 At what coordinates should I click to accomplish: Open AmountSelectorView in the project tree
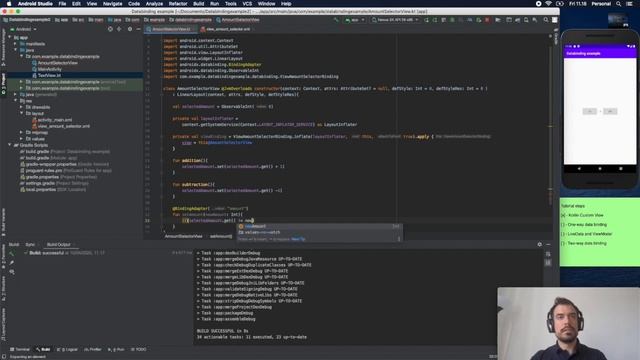55,63
